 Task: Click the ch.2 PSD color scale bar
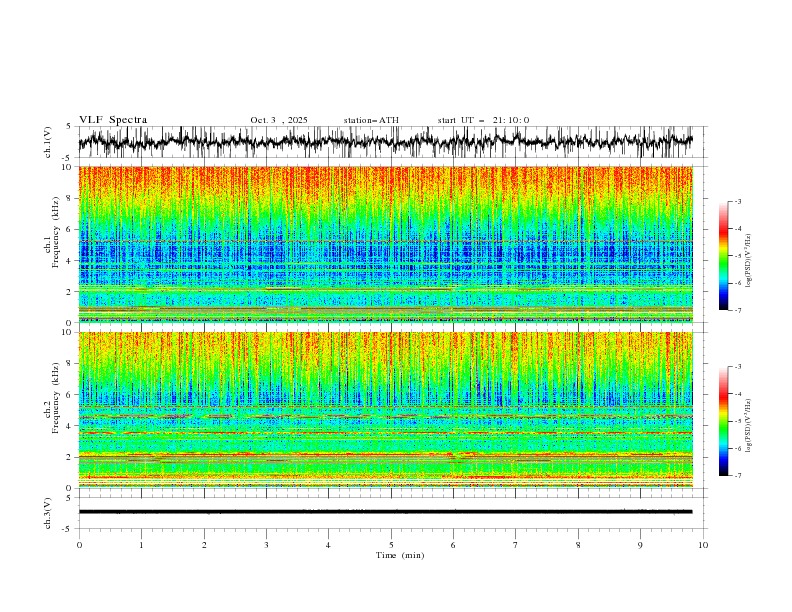click(723, 421)
